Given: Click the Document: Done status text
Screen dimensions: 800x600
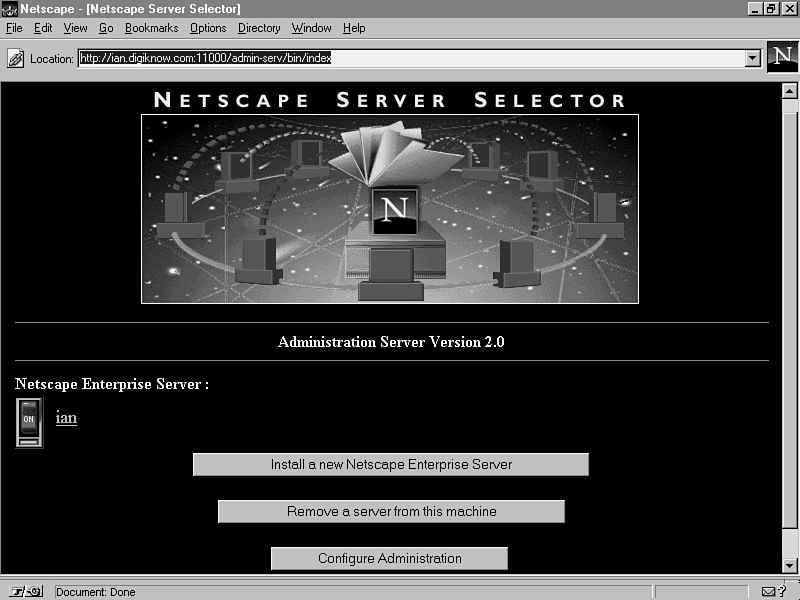Looking at the screenshot, I should tap(96, 592).
